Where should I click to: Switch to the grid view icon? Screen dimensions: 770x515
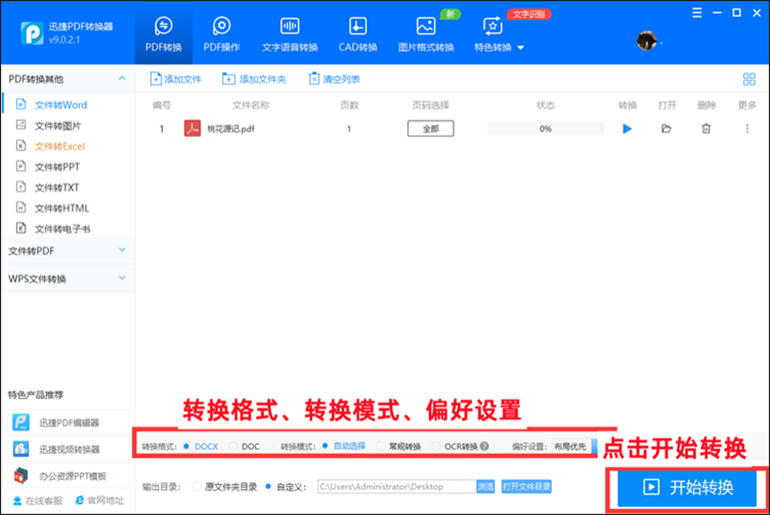pos(749,79)
